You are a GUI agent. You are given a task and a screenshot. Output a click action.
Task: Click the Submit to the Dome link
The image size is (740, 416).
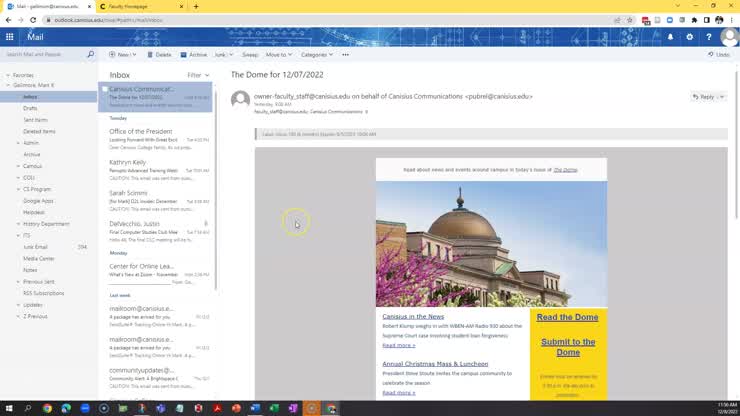[x=568, y=347]
